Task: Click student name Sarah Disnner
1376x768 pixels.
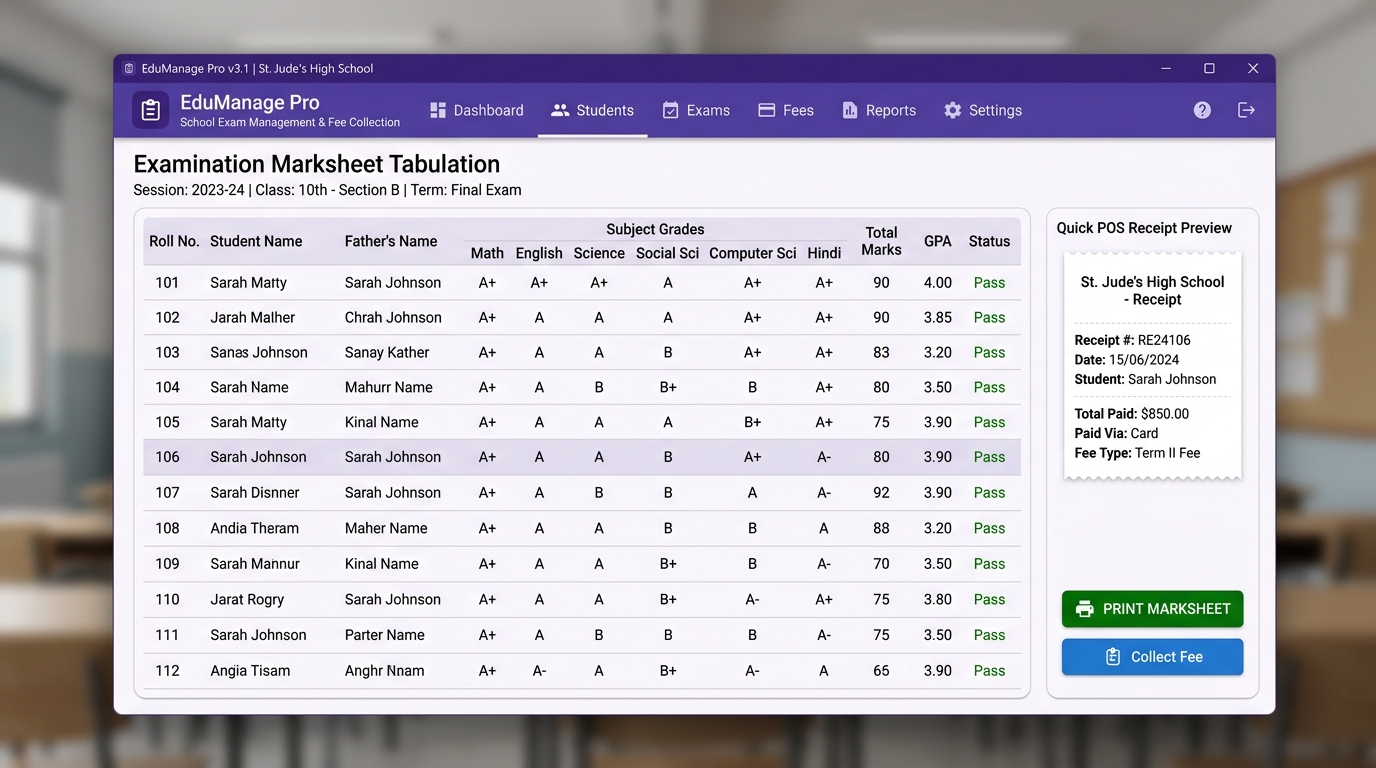Action: tap(255, 493)
